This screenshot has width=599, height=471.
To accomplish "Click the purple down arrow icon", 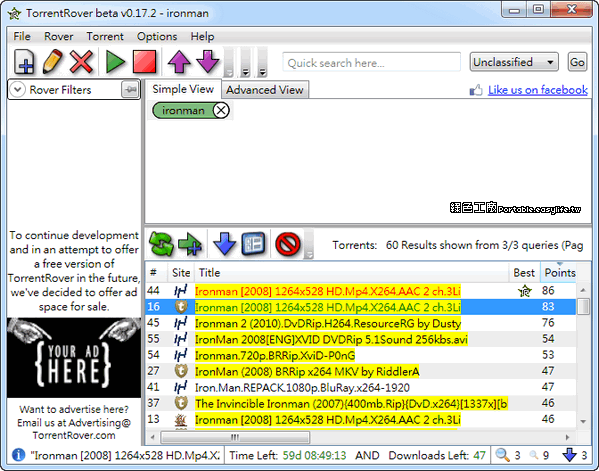I will (x=207, y=62).
